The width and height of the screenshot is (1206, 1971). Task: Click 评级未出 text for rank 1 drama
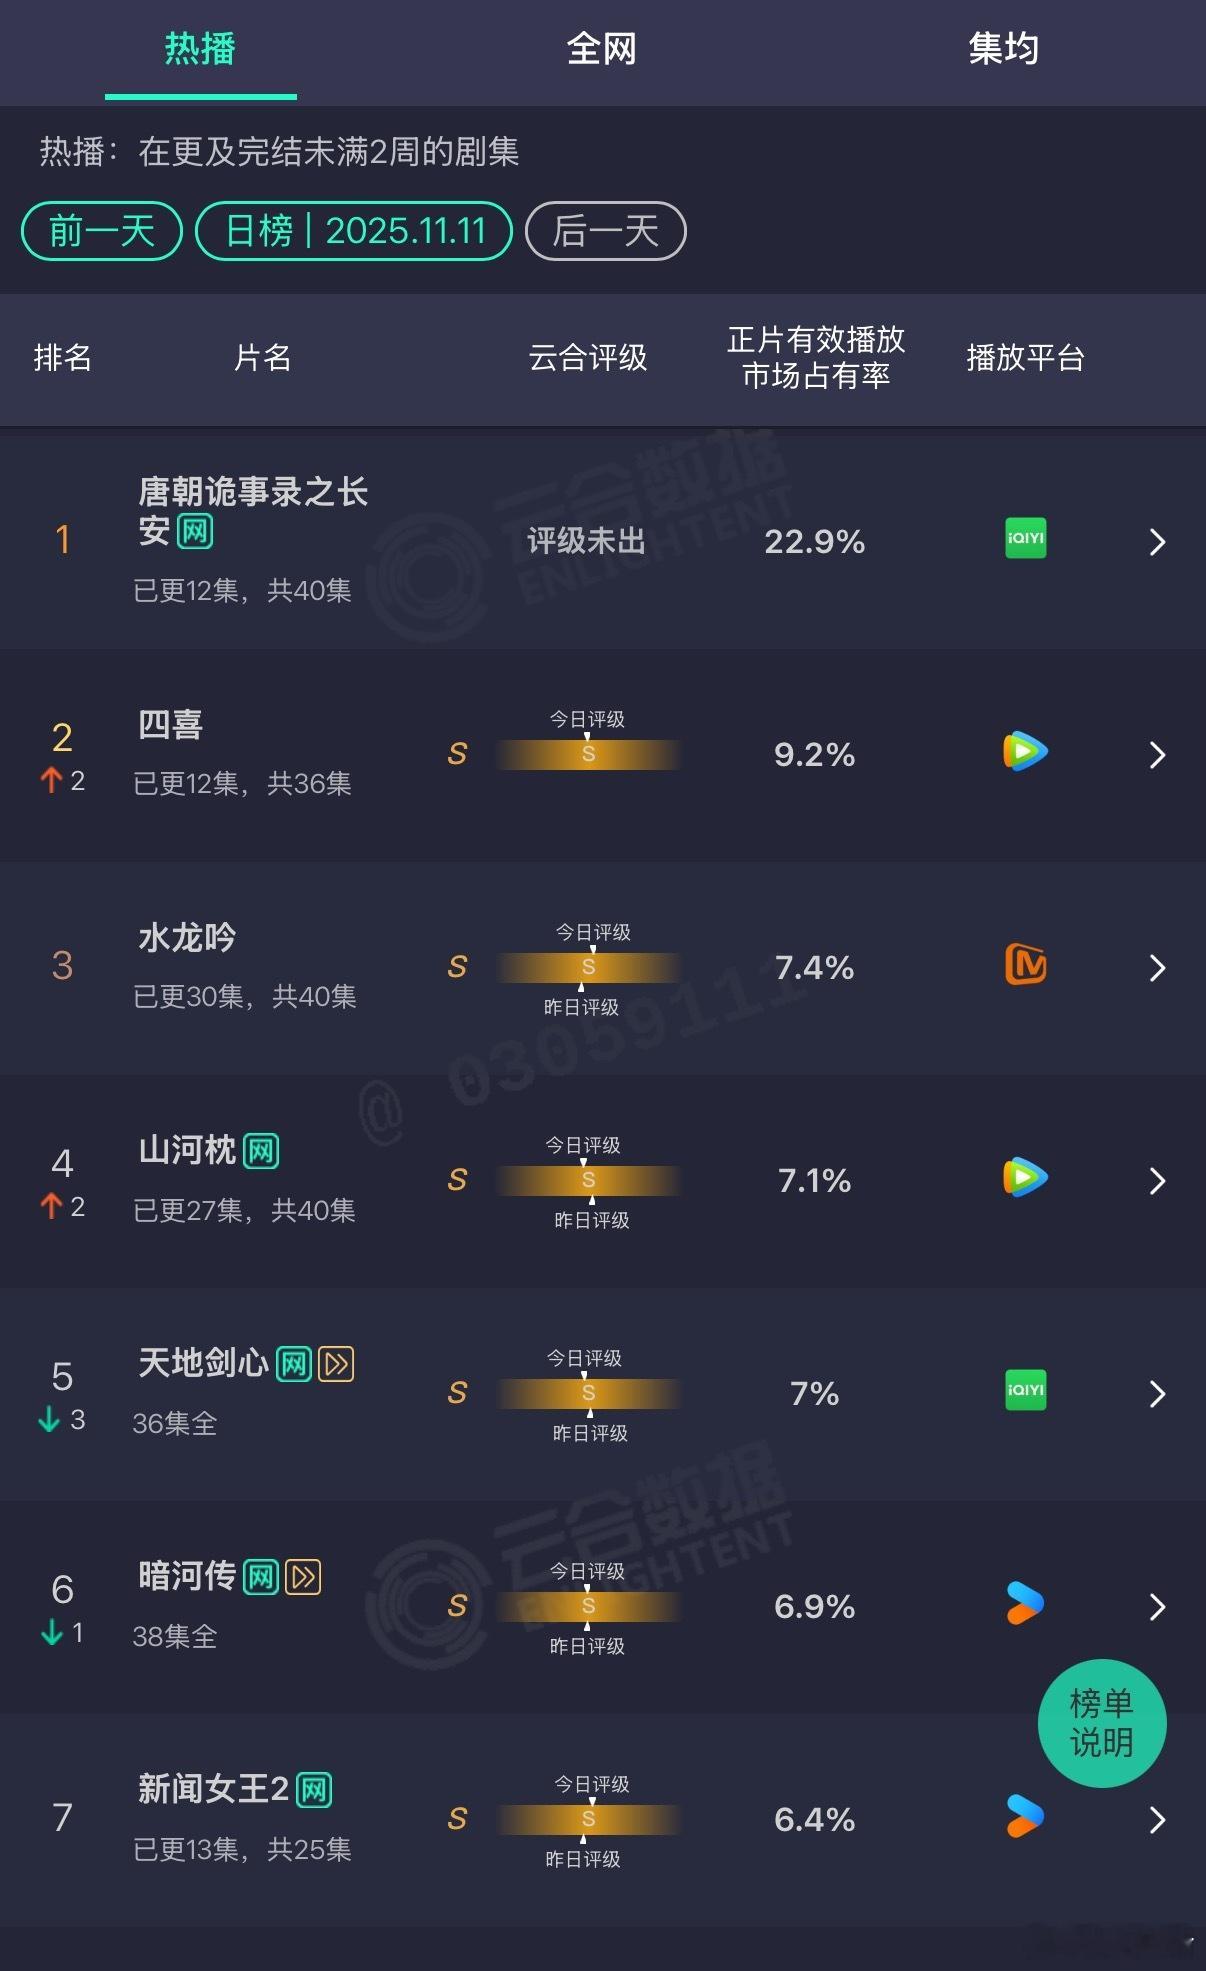[x=586, y=541]
